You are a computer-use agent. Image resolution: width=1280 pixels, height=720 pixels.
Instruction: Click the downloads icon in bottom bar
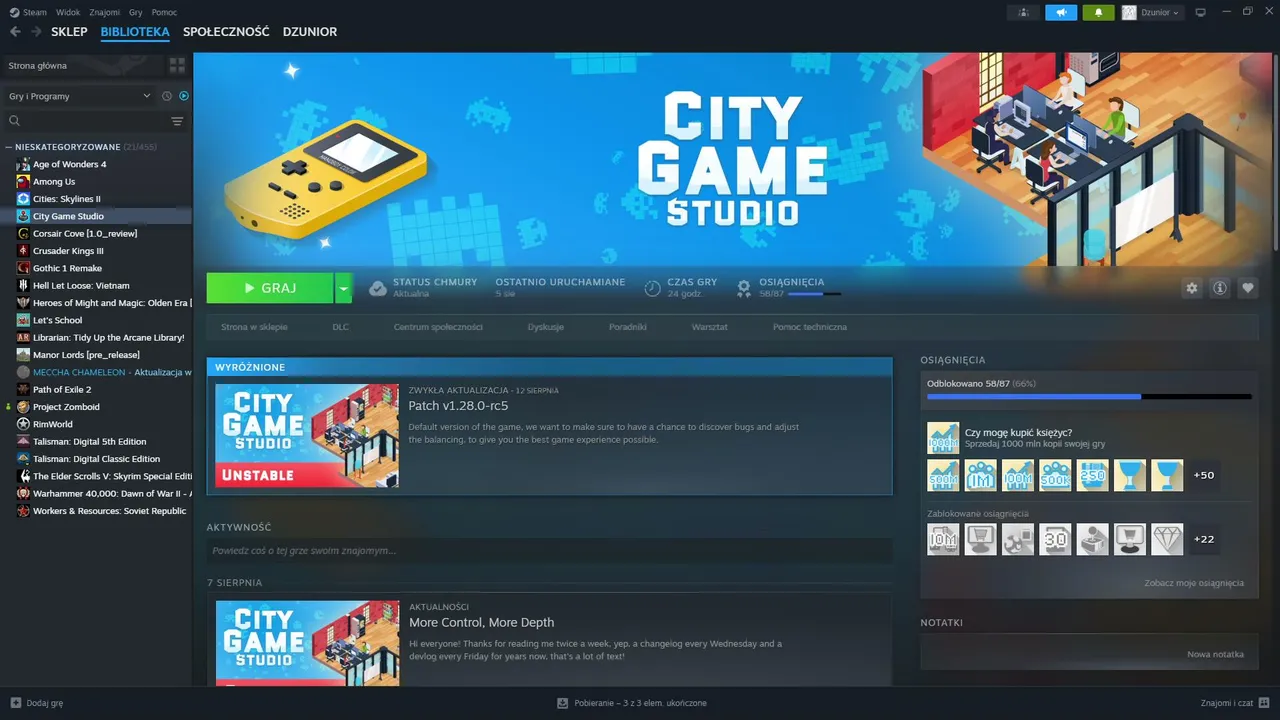(563, 703)
